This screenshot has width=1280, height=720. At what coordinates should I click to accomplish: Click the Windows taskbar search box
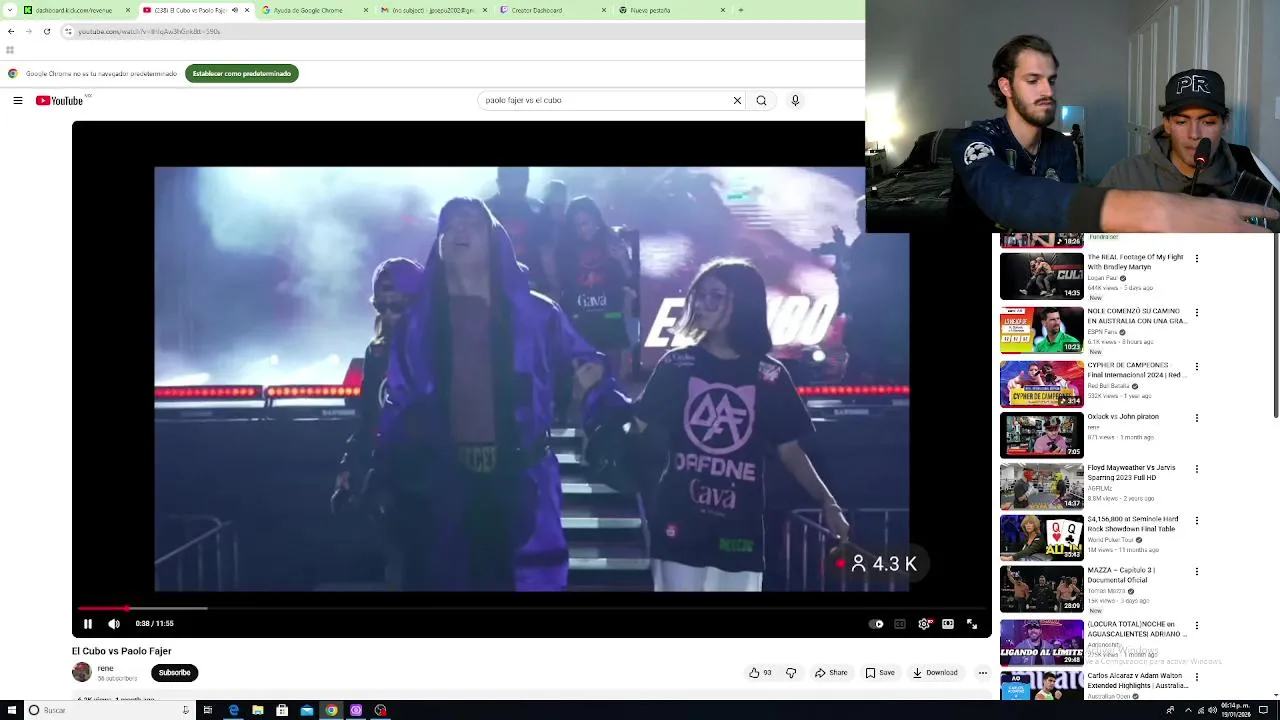[110, 710]
